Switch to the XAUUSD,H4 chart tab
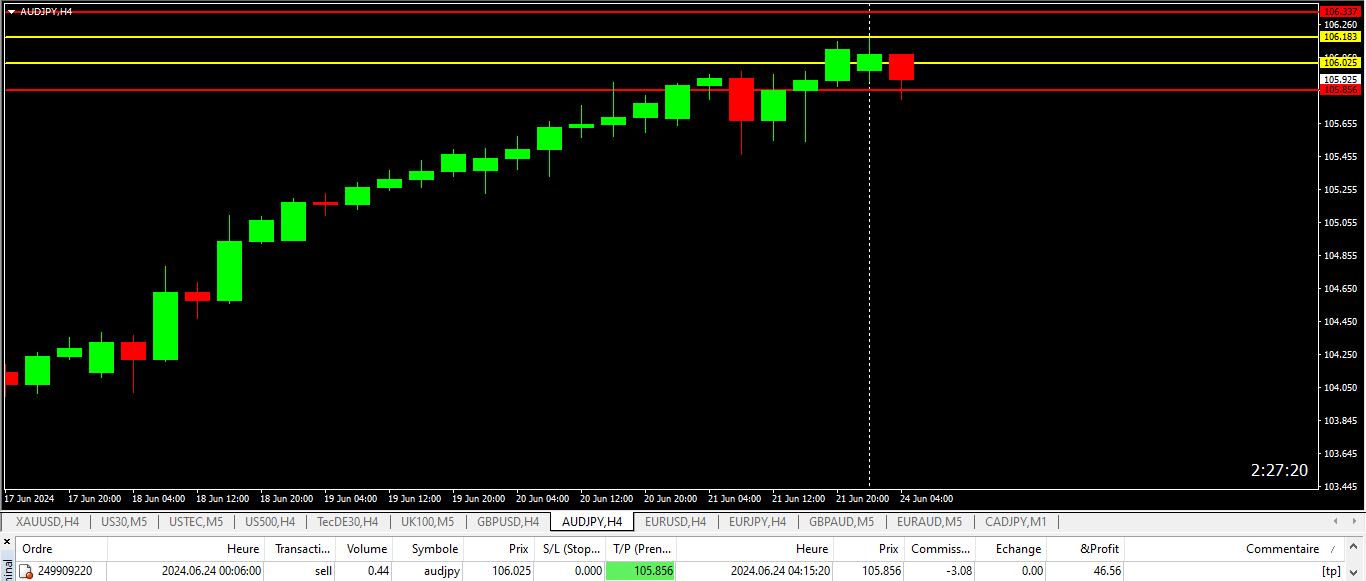 pos(47,521)
